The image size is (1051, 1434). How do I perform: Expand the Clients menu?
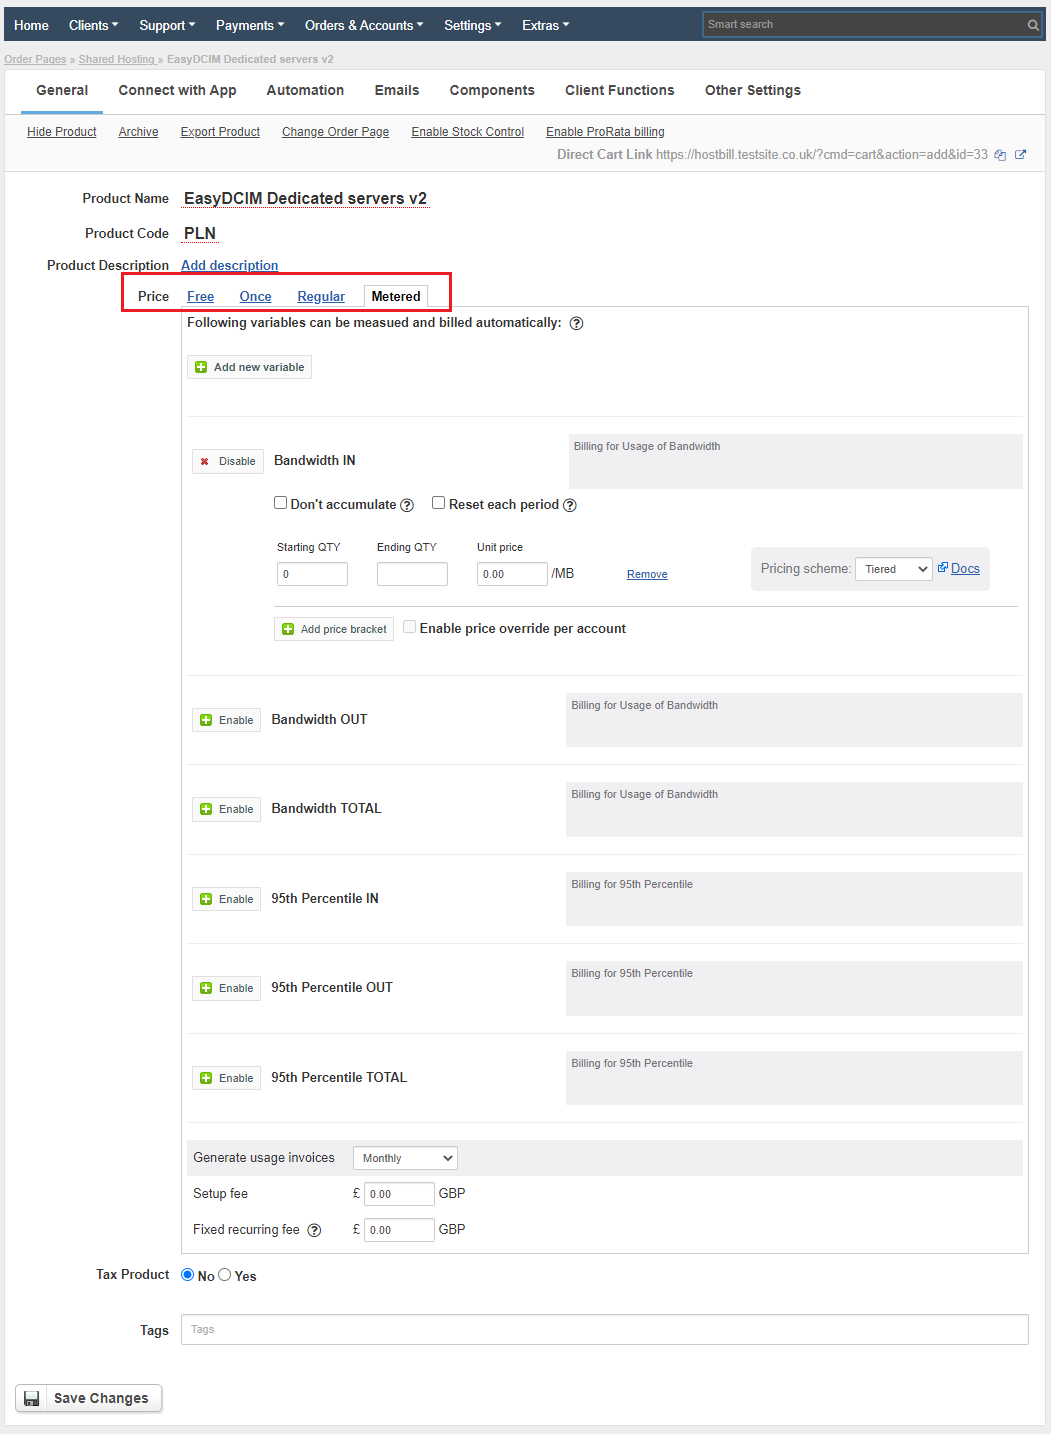[93, 25]
